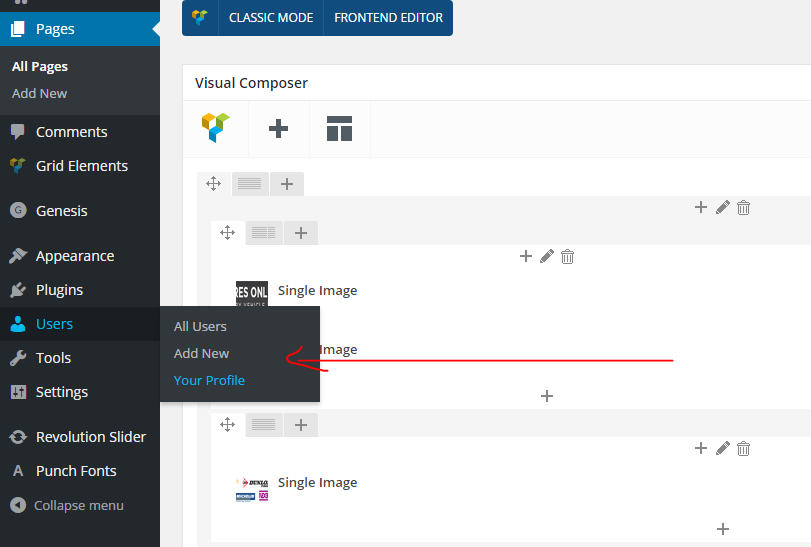The height and width of the screenshot is (547, 811).
Task: Click Single Image label next to tyres-online thumbnail
Action: tap(318, 291)
